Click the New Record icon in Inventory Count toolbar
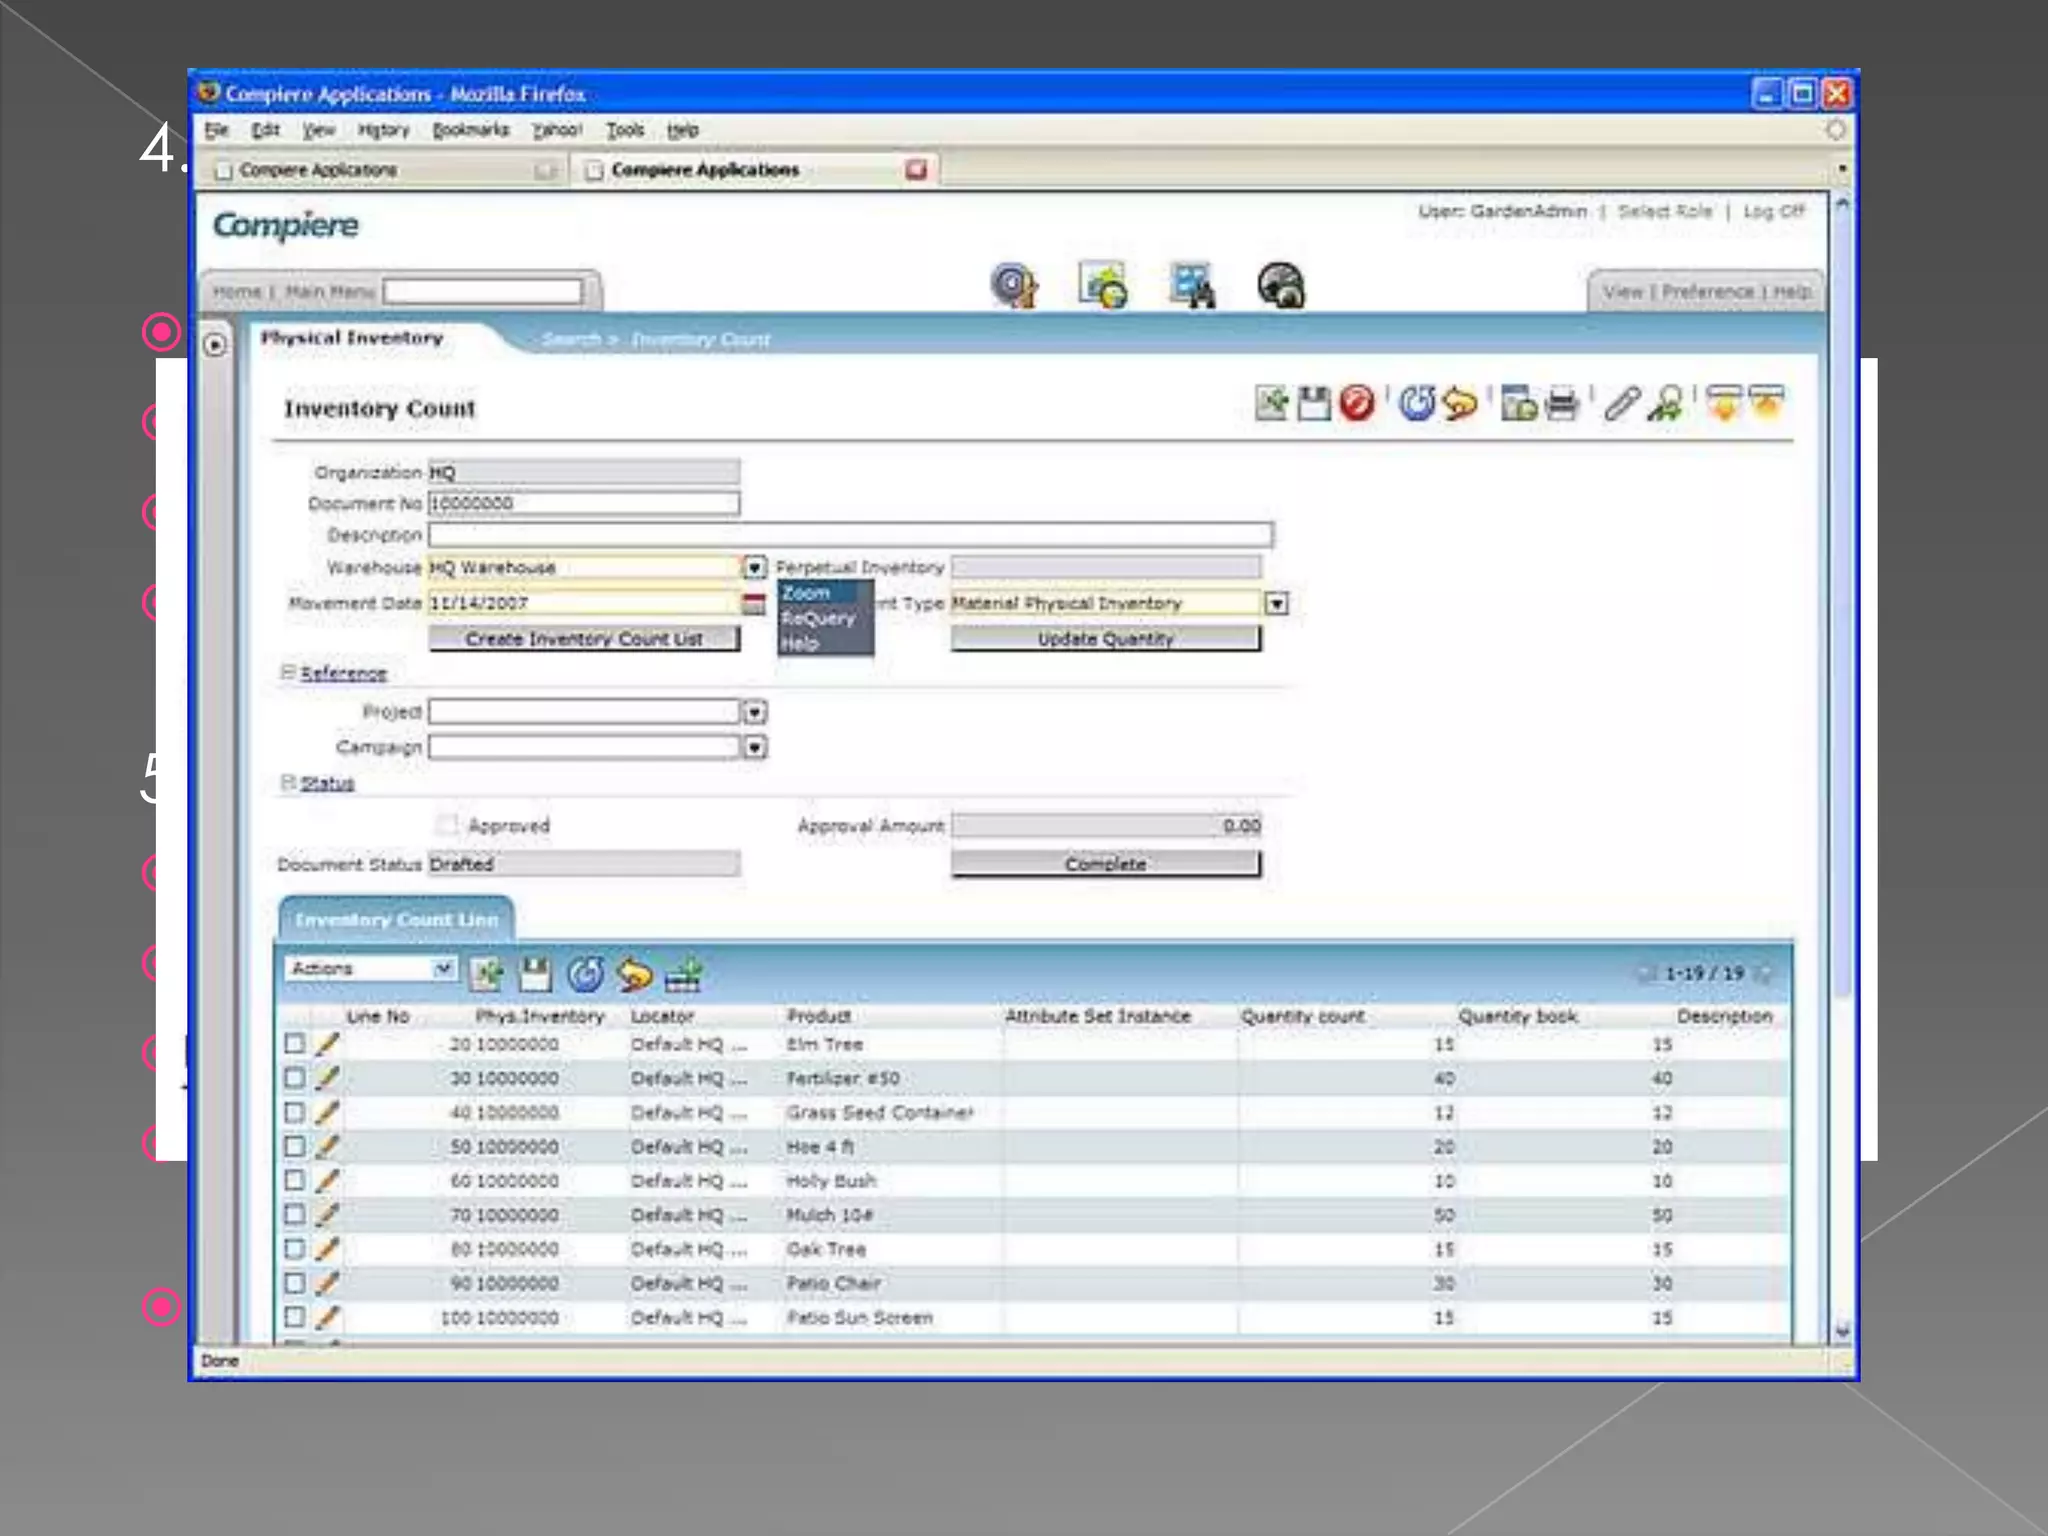This screenshot has width=2048, height=1536. [1272, 404]
